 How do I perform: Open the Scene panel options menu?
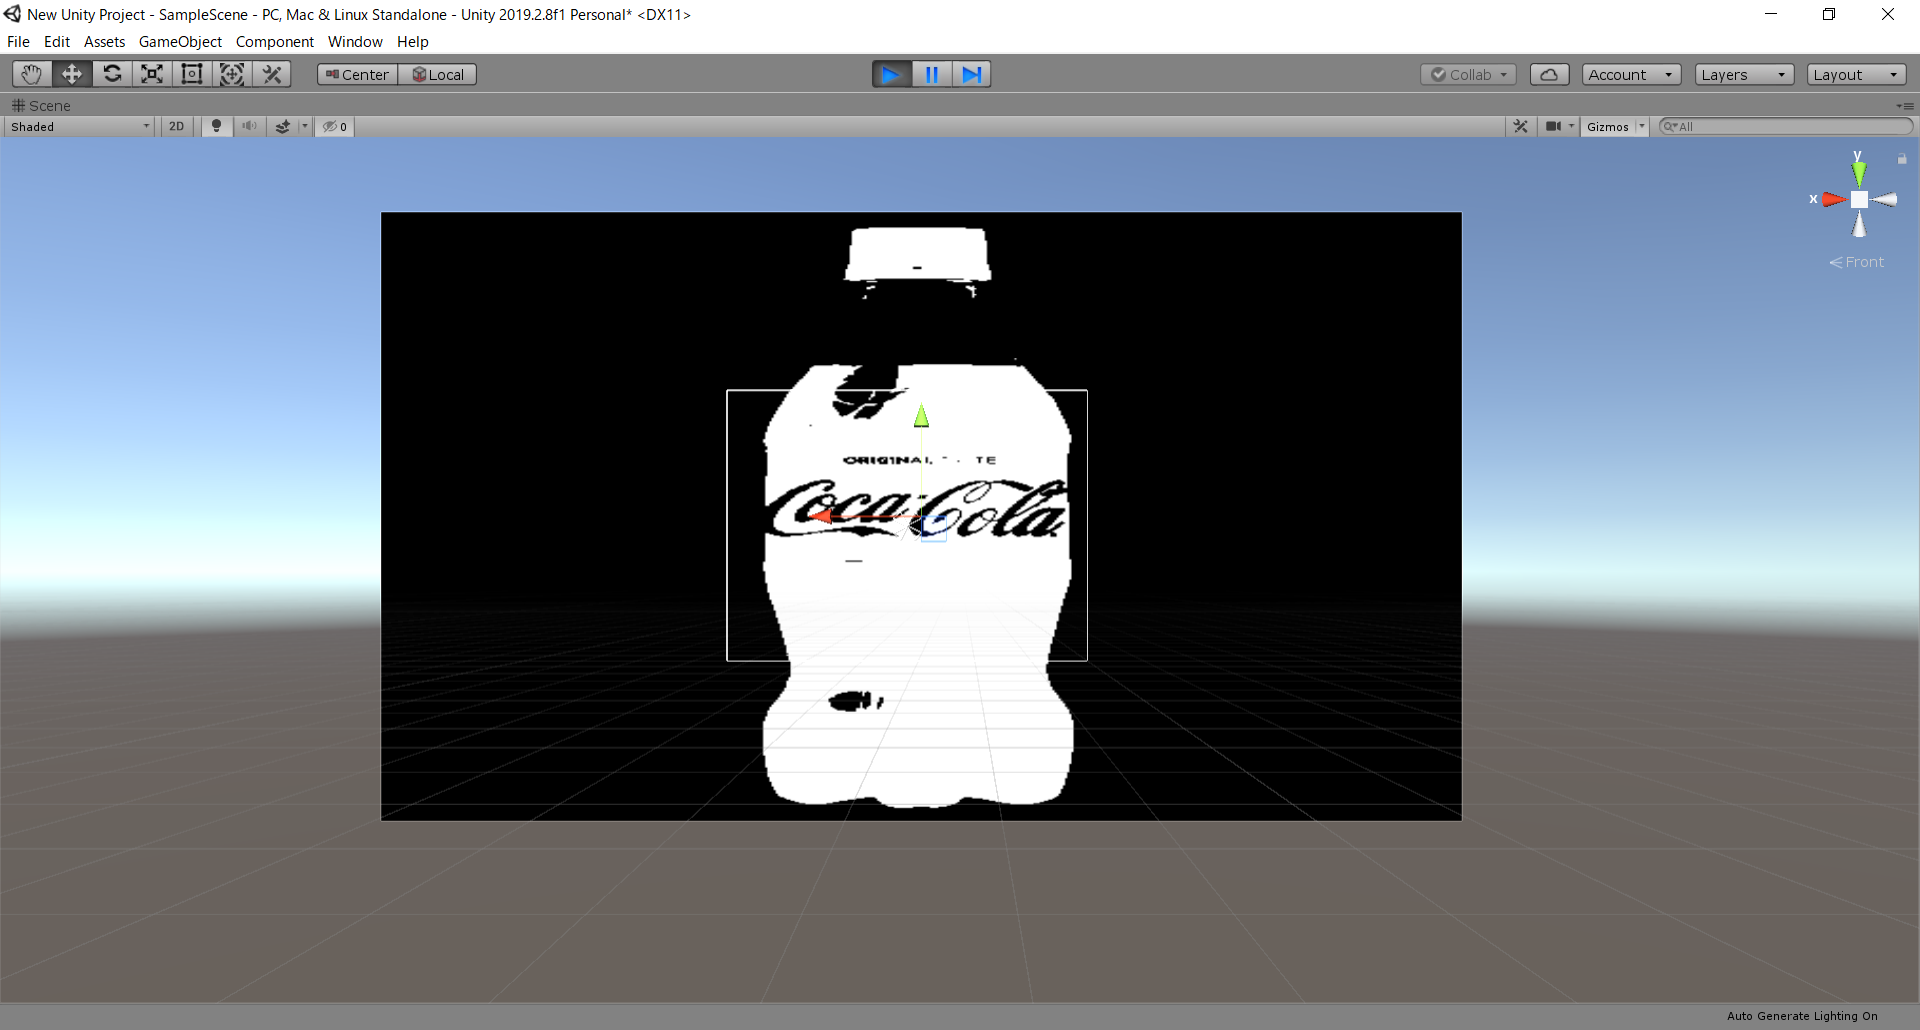pos(1905,106)
